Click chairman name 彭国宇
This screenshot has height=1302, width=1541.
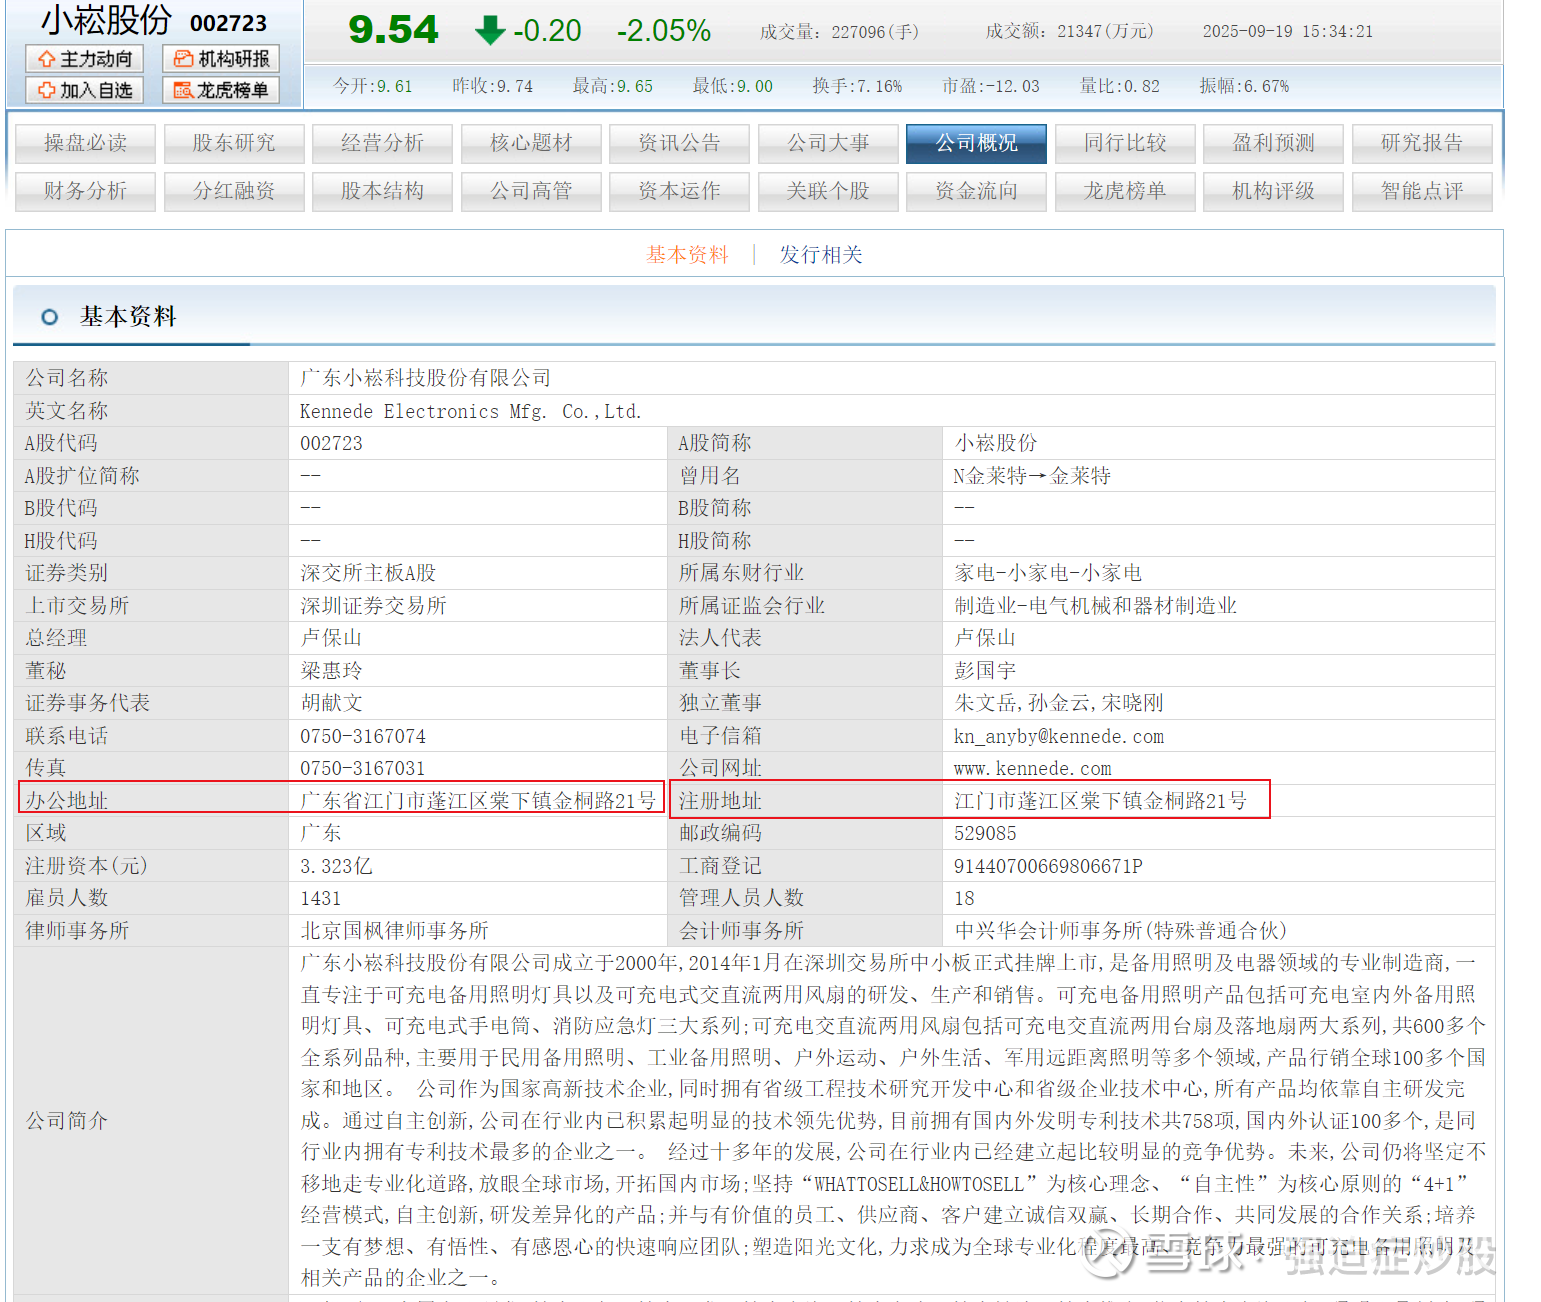[x=985, y=671]
